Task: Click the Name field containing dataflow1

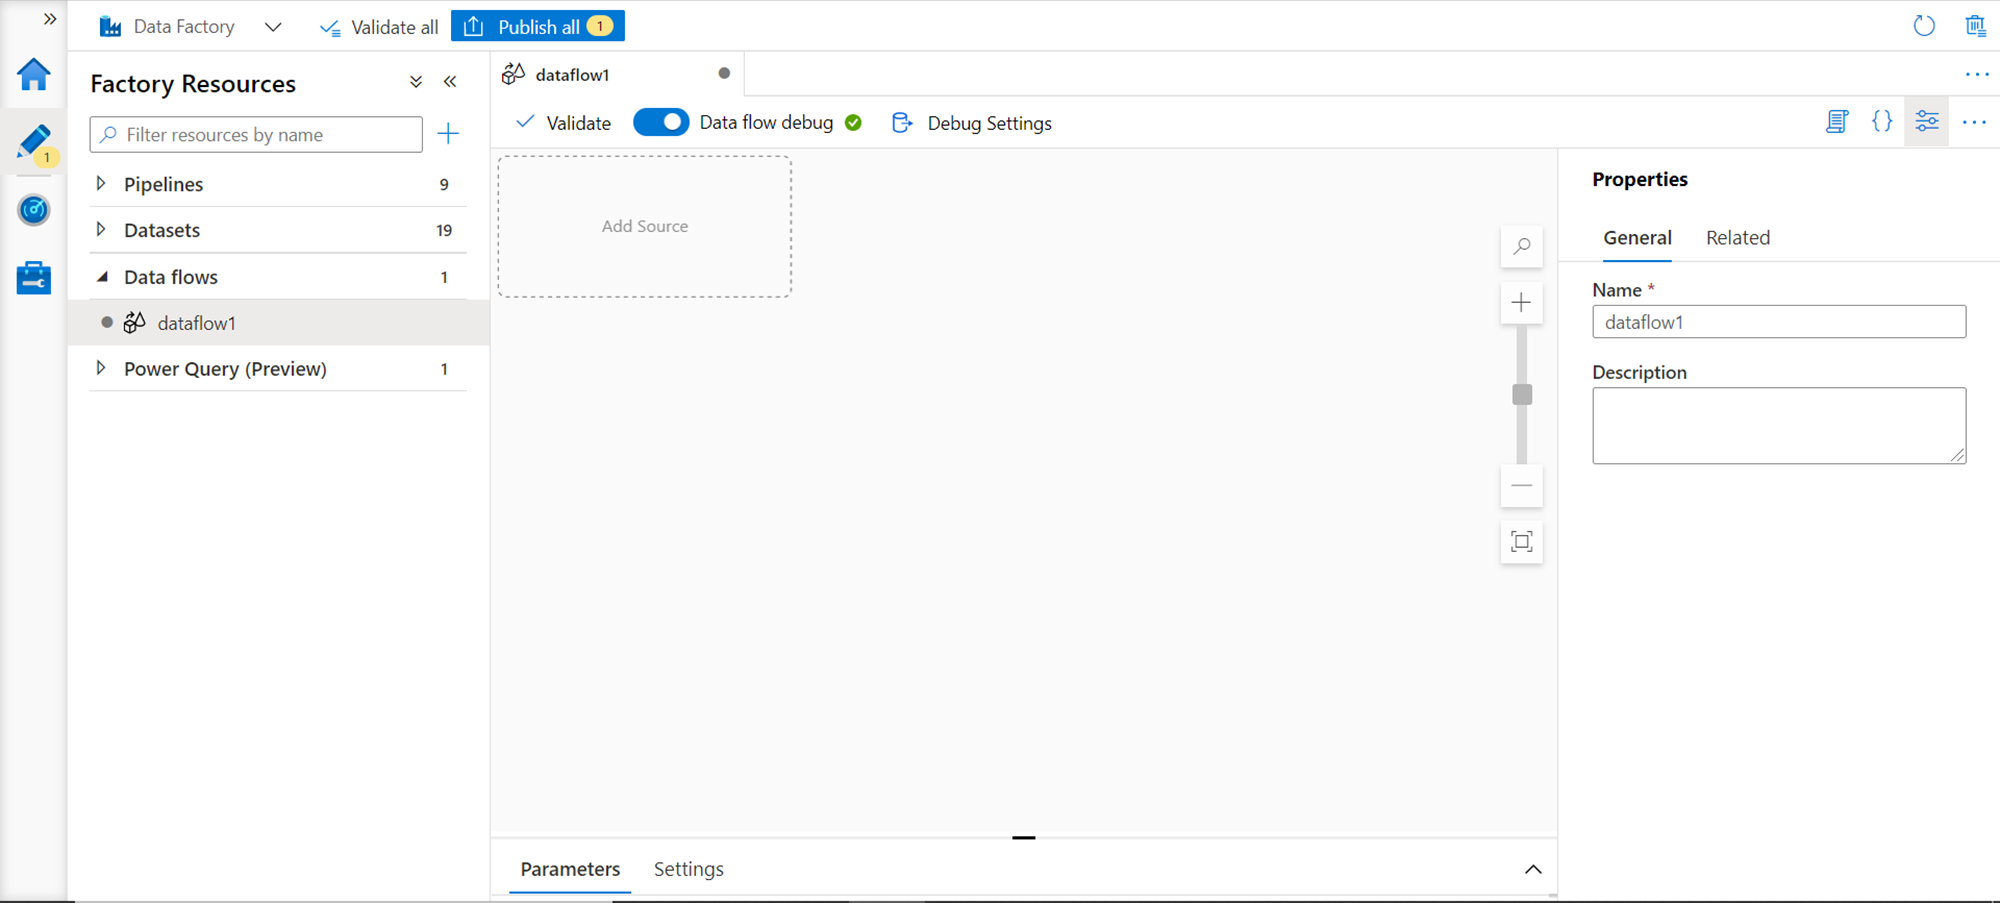Action: point(1779,322)
